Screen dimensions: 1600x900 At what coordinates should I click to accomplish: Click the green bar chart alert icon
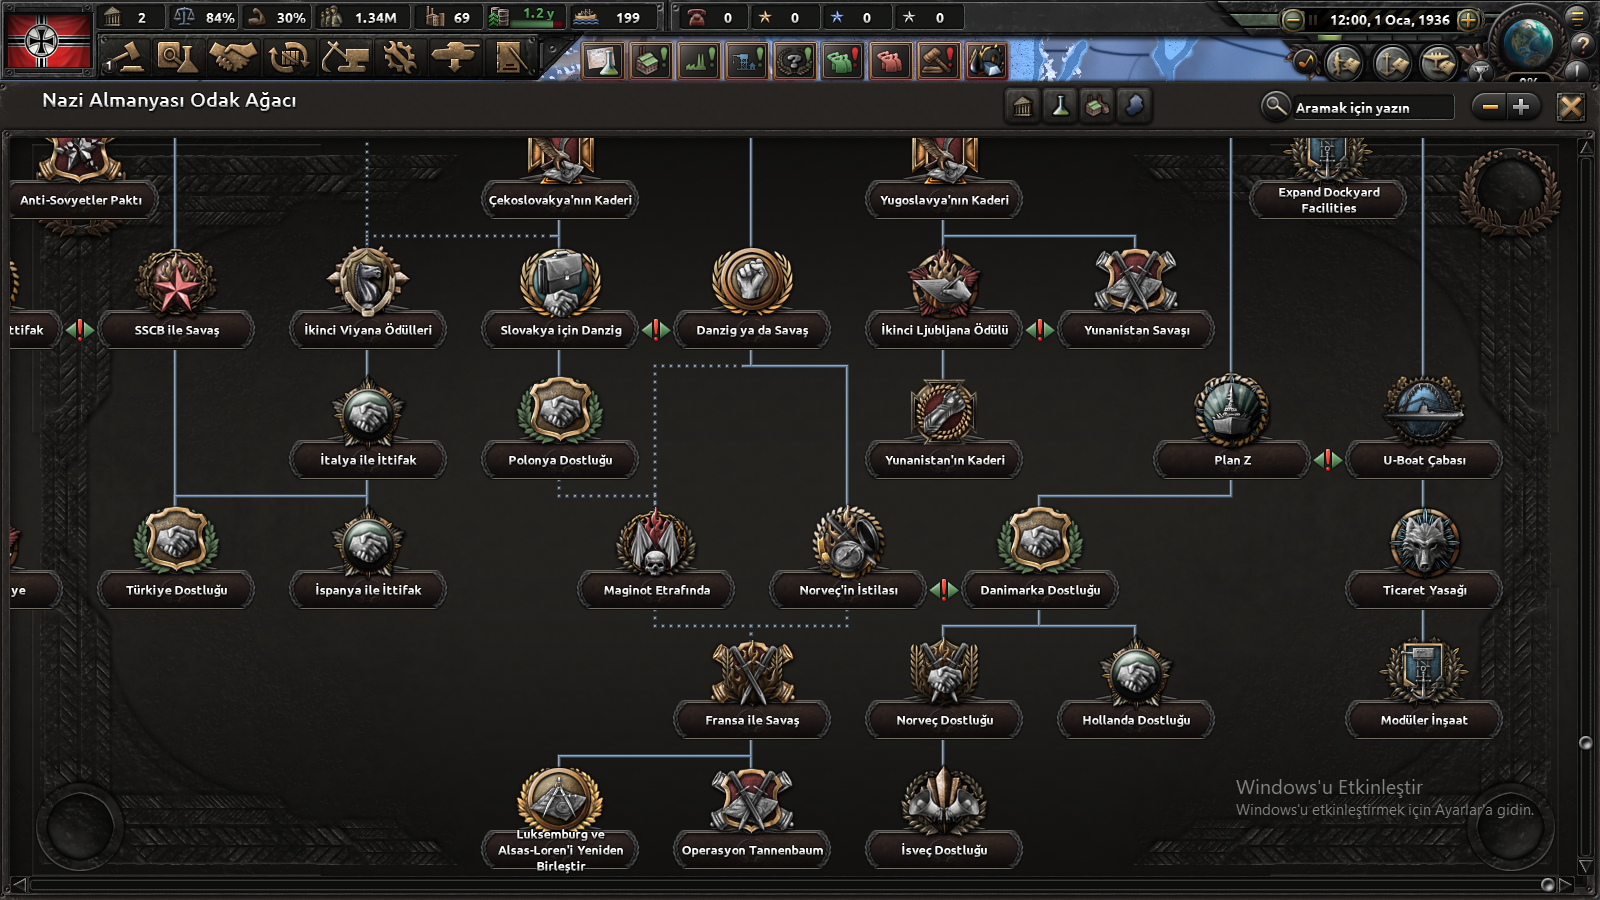click(x=699, y=61)
